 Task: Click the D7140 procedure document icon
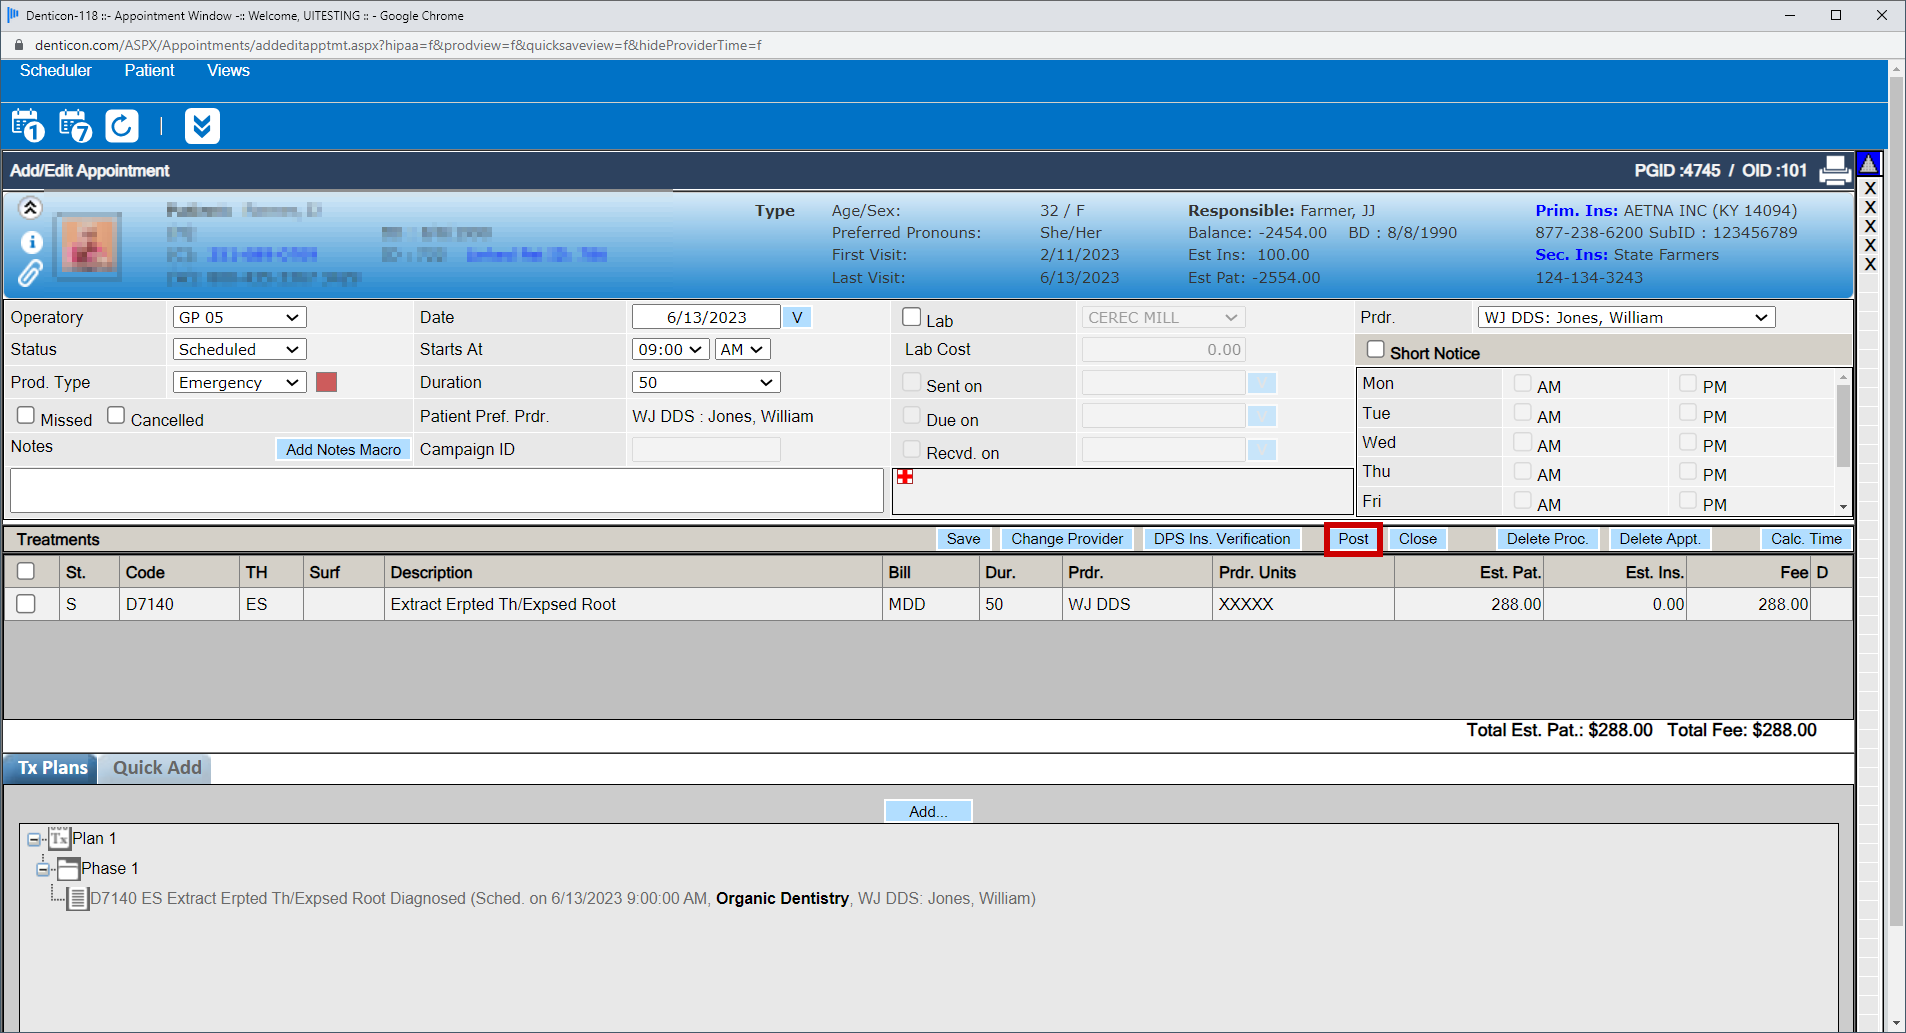coord(77,898)
